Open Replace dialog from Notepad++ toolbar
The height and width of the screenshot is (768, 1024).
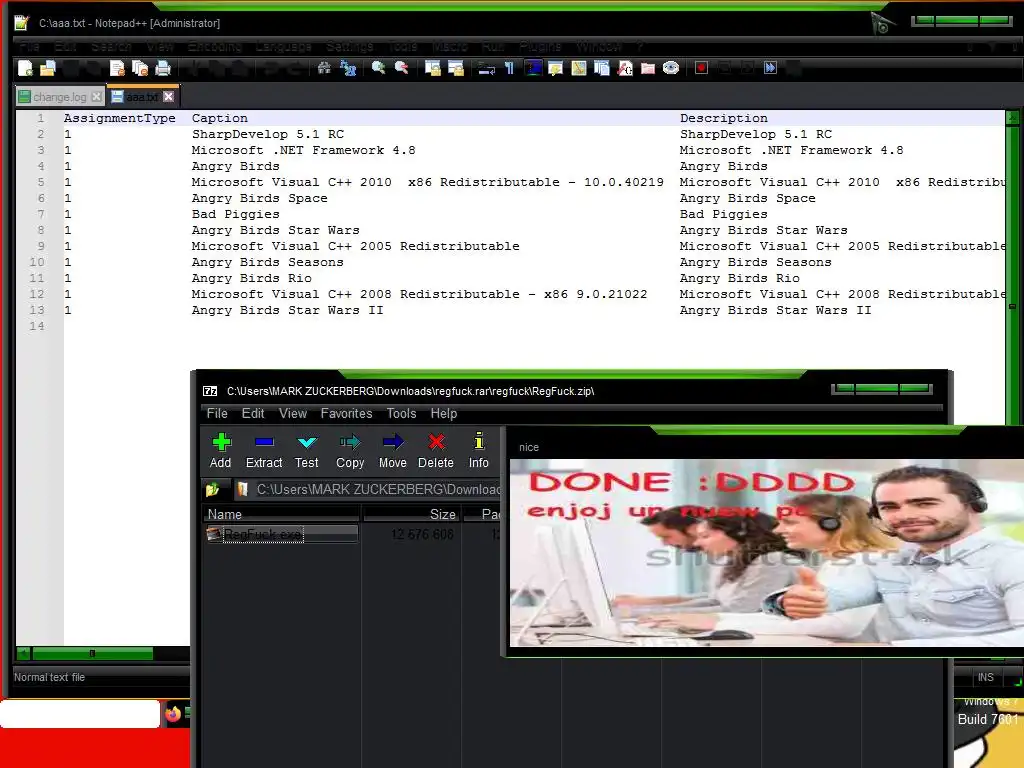point(348,68)
